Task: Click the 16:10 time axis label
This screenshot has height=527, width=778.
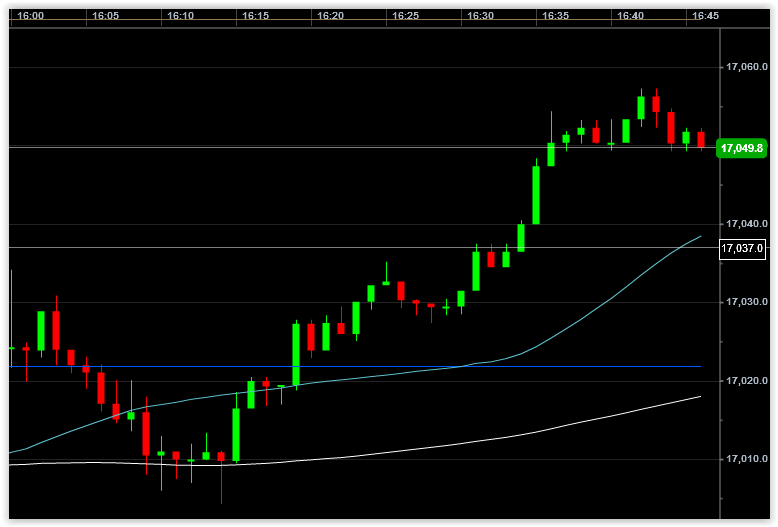Action: (x=180, y=16)
